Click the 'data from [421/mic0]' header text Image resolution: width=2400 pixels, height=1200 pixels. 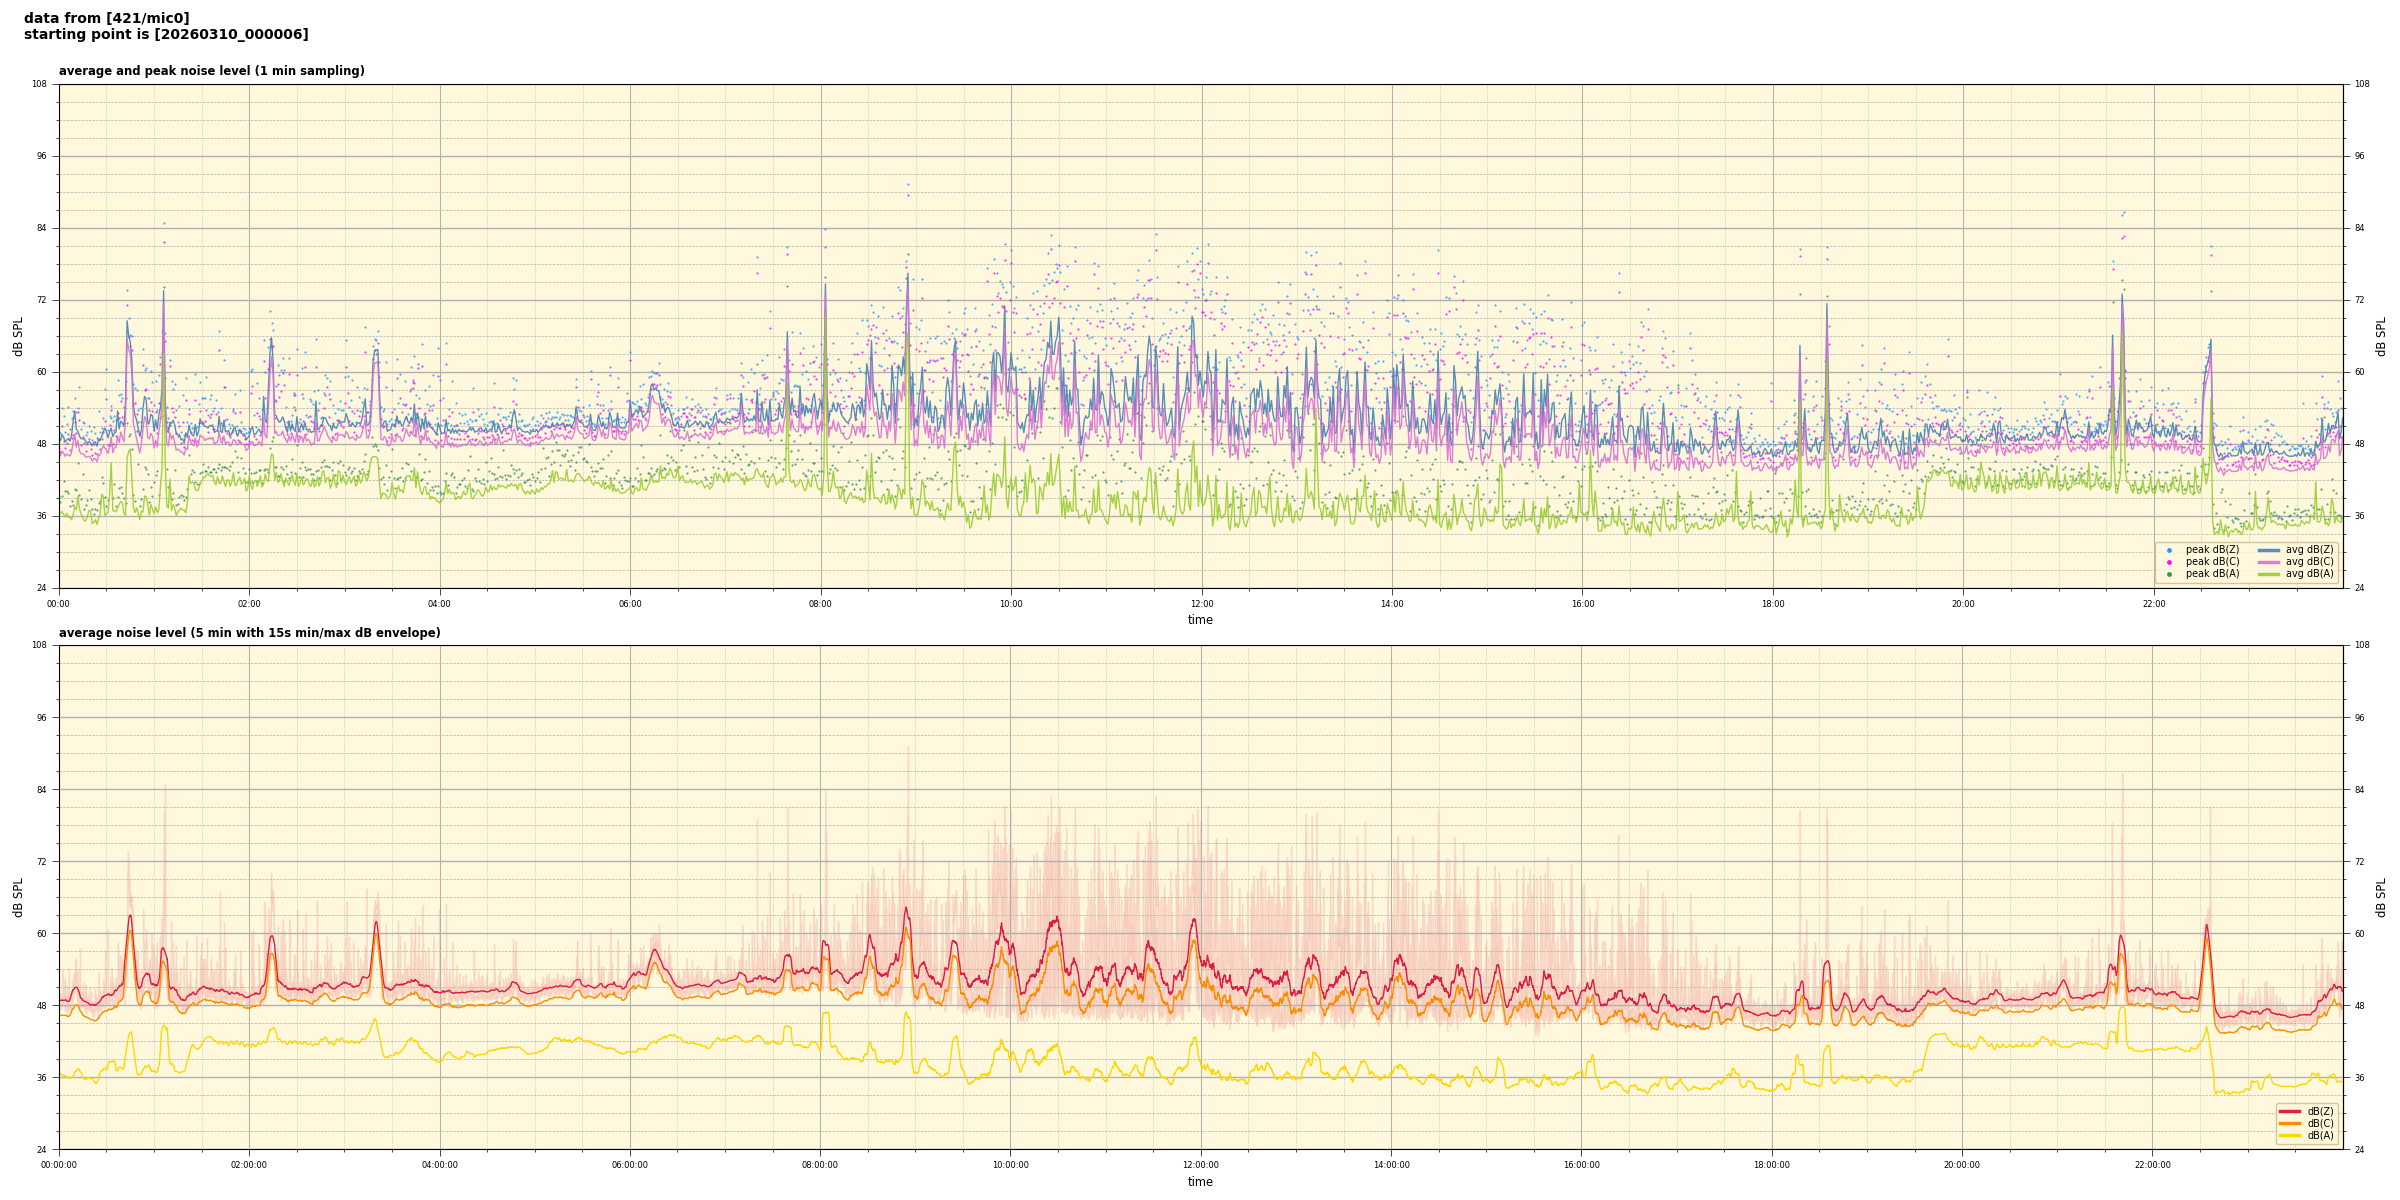coord(106,18)
